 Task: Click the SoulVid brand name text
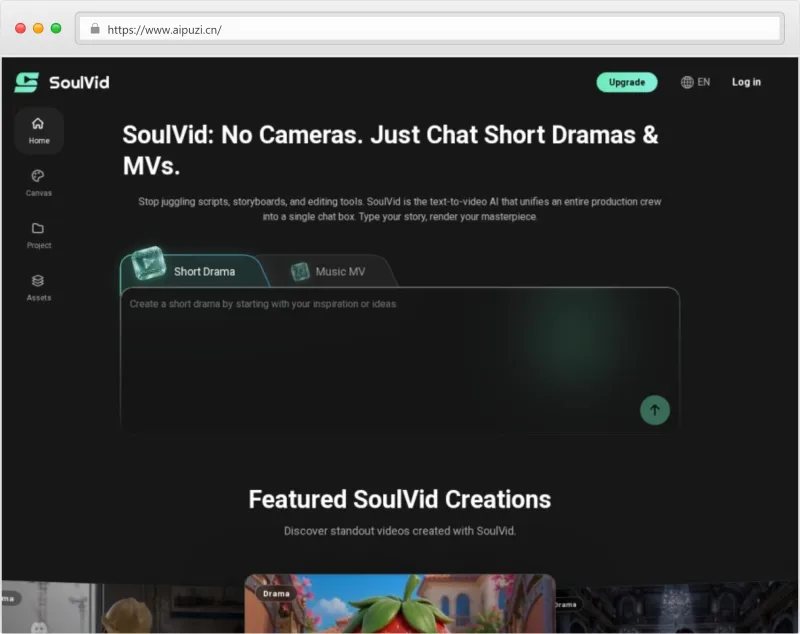[79, 83]
